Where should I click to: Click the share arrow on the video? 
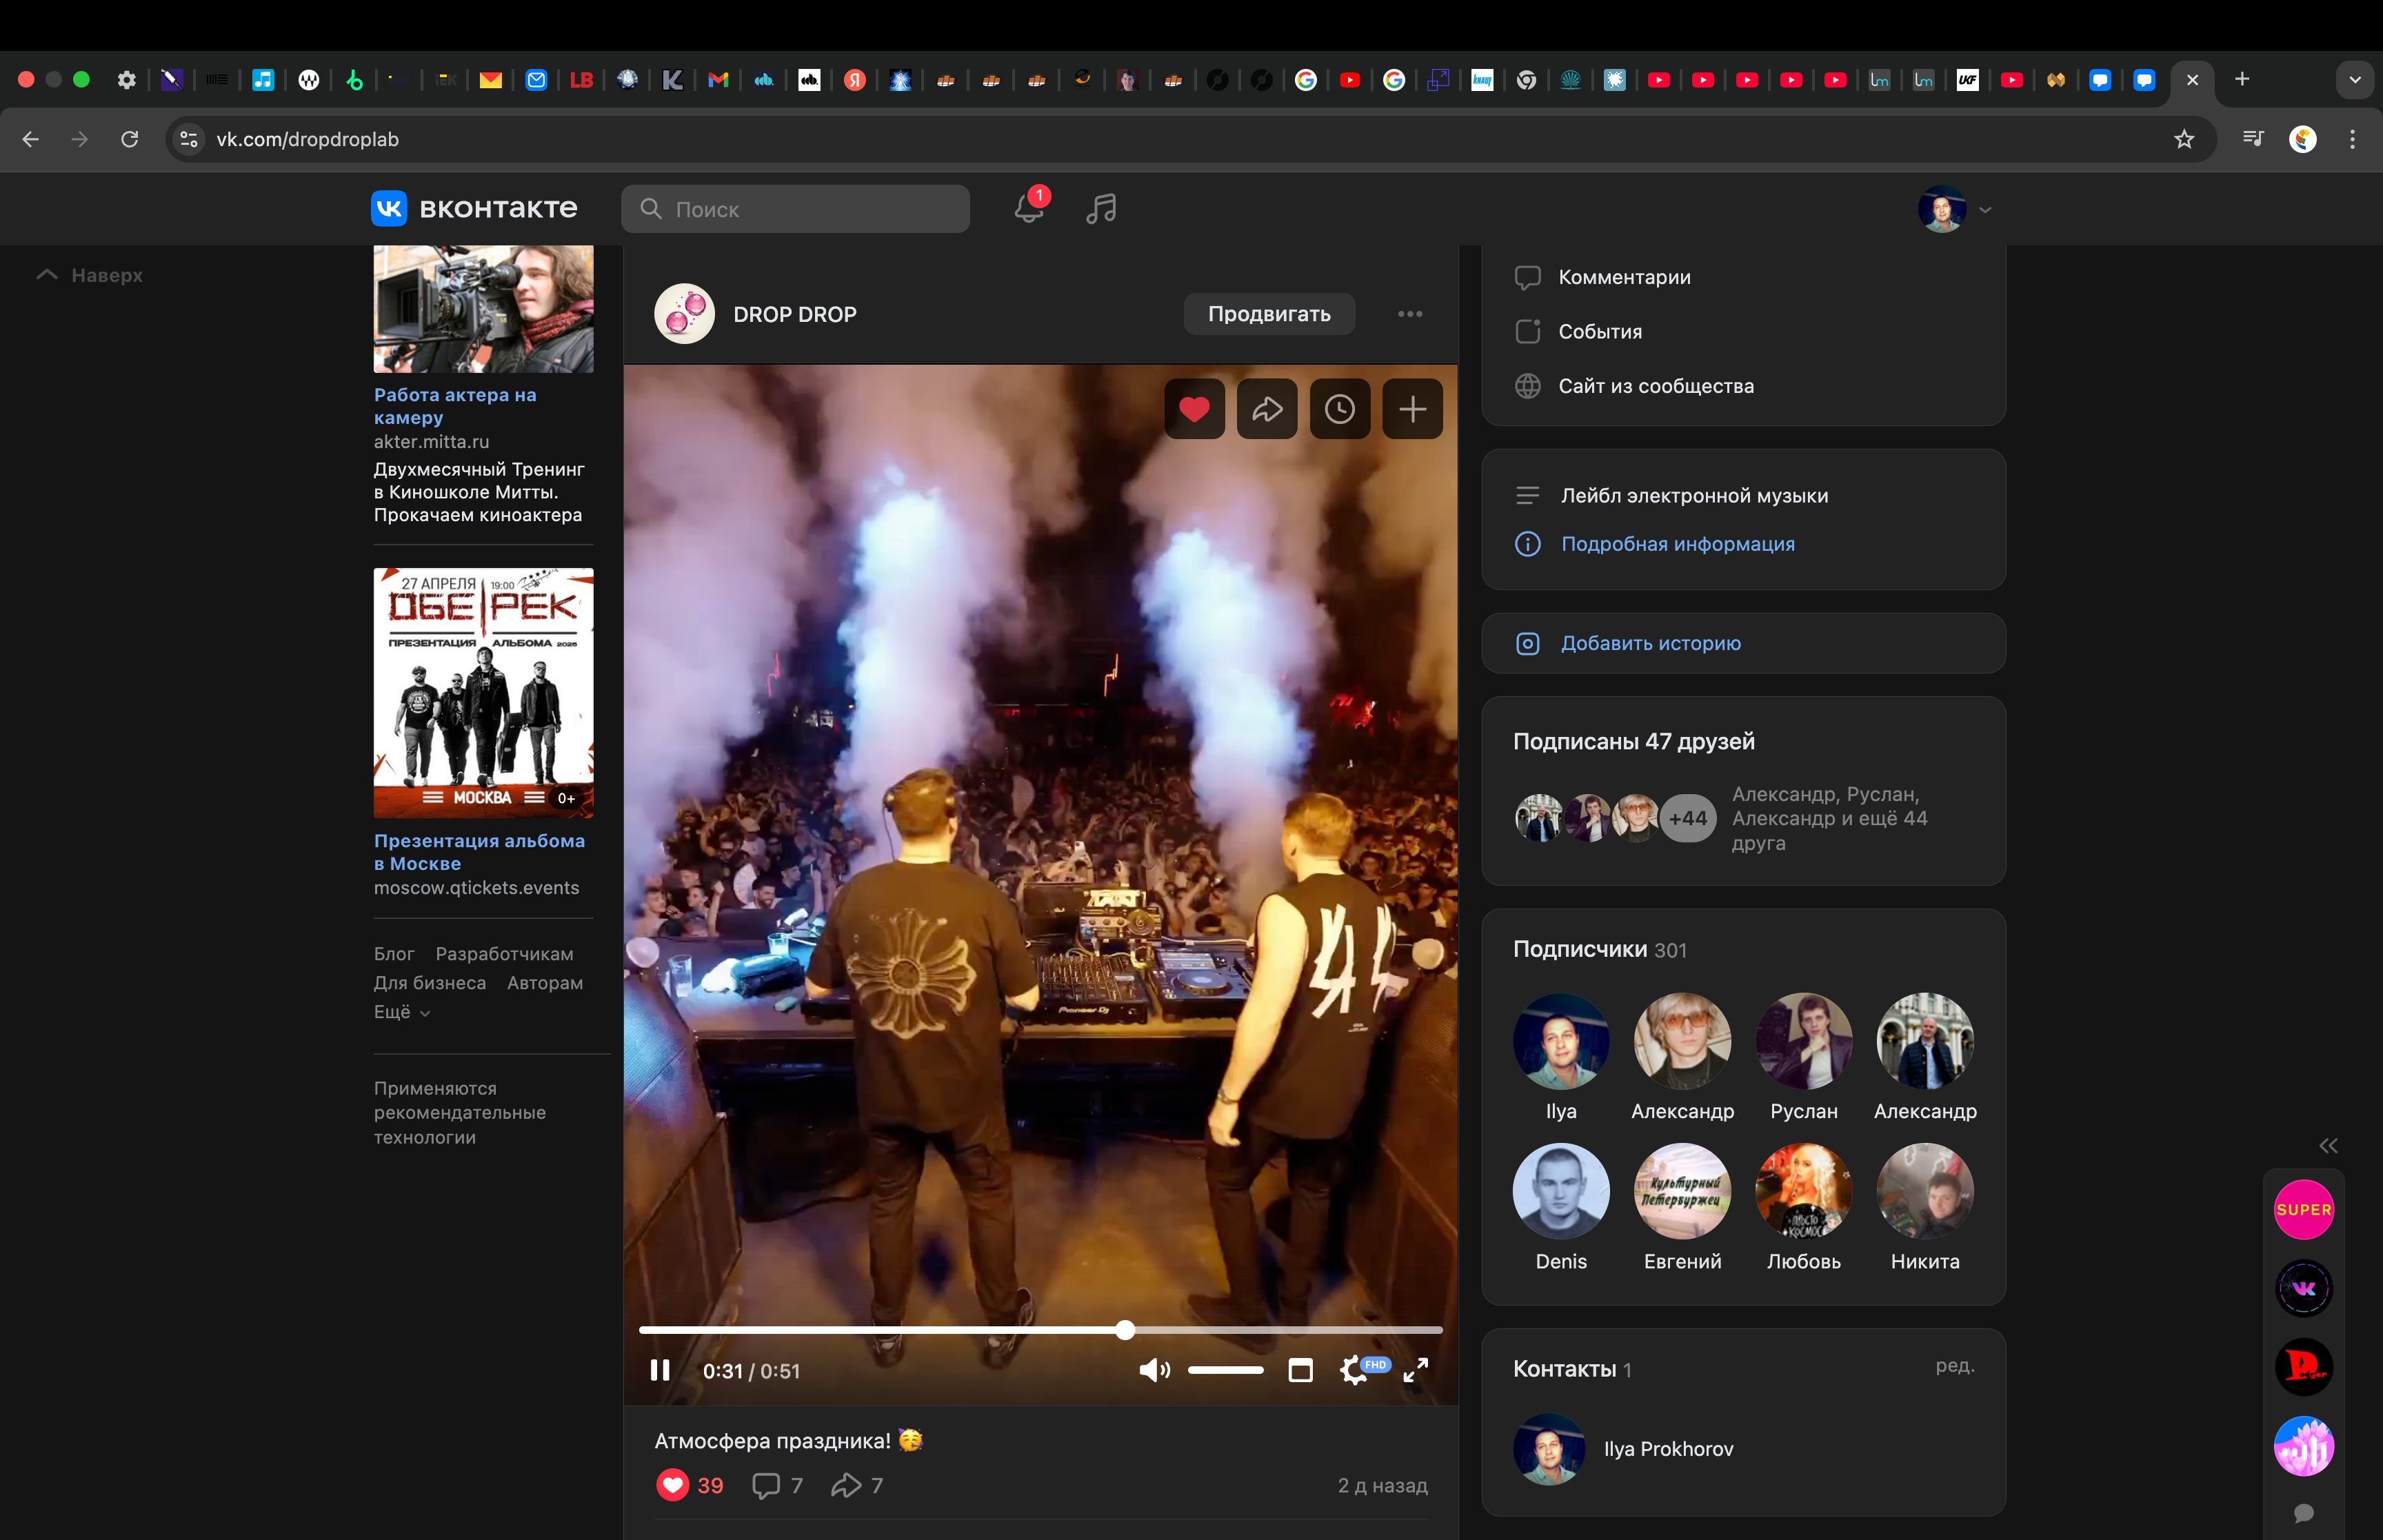1267,409
